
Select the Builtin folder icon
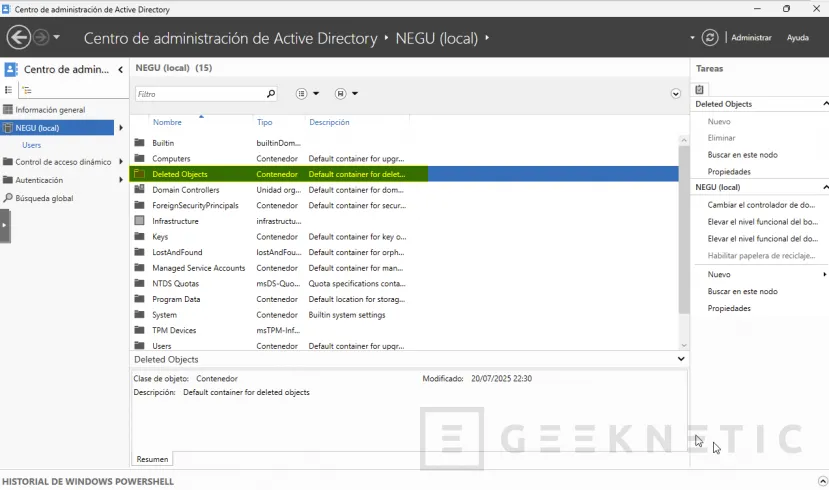(x=140, y=142)
